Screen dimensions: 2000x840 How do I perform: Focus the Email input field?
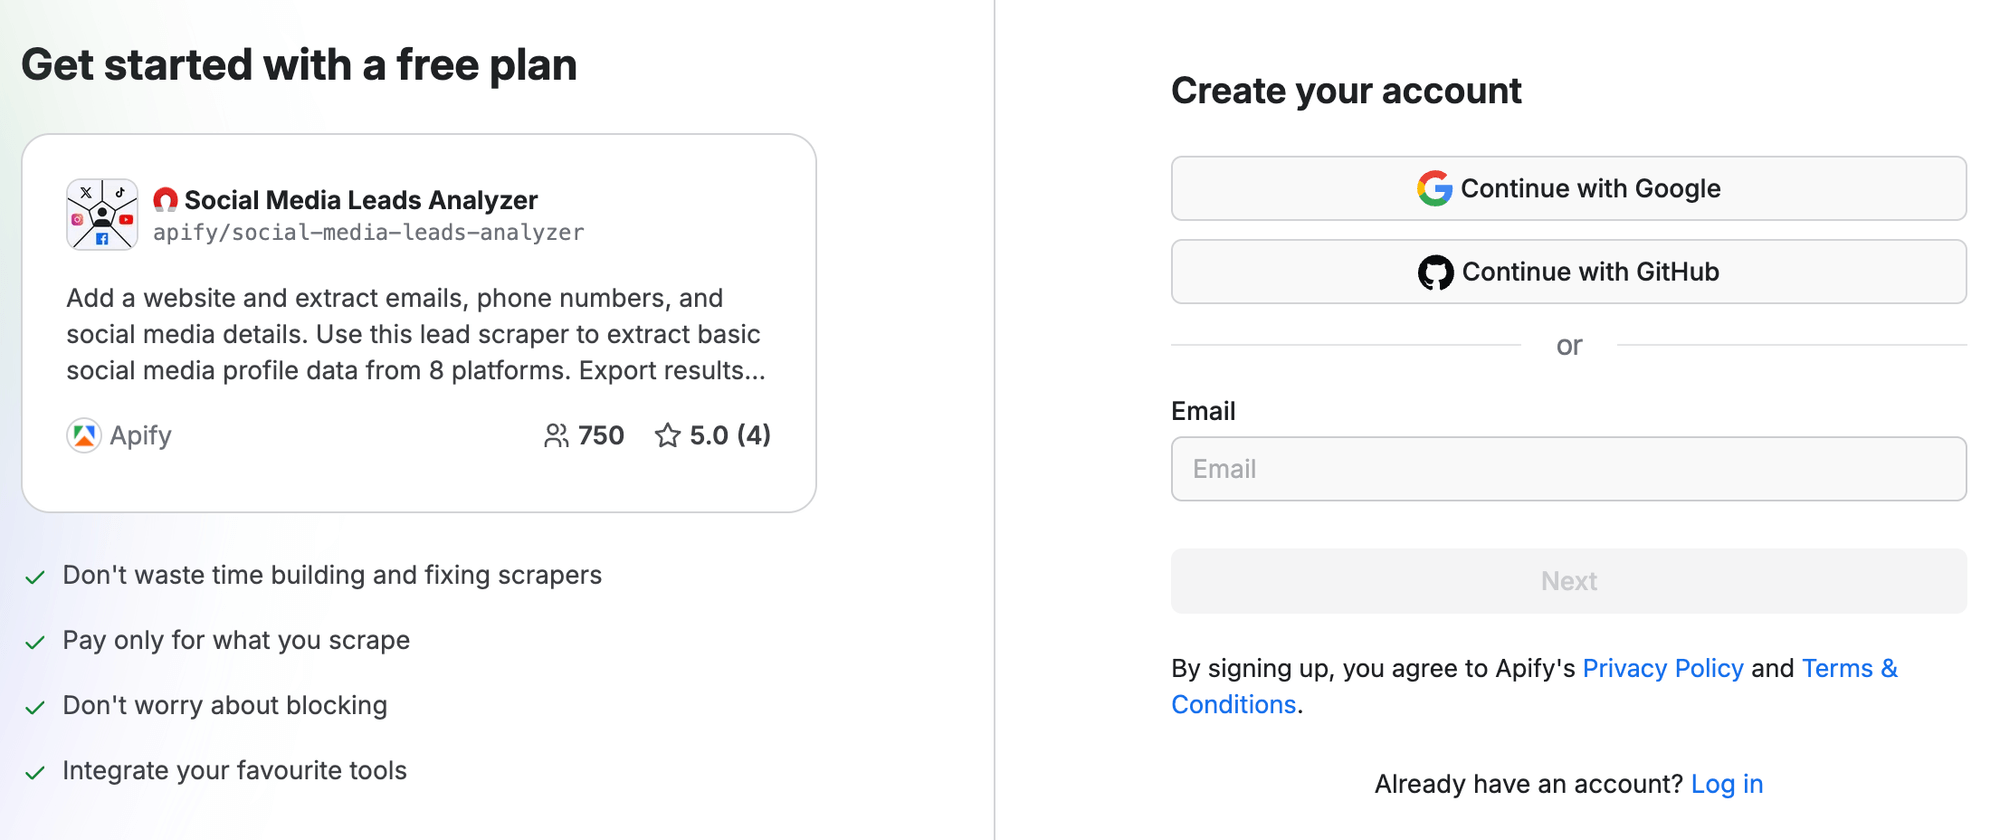[1568, 469]
